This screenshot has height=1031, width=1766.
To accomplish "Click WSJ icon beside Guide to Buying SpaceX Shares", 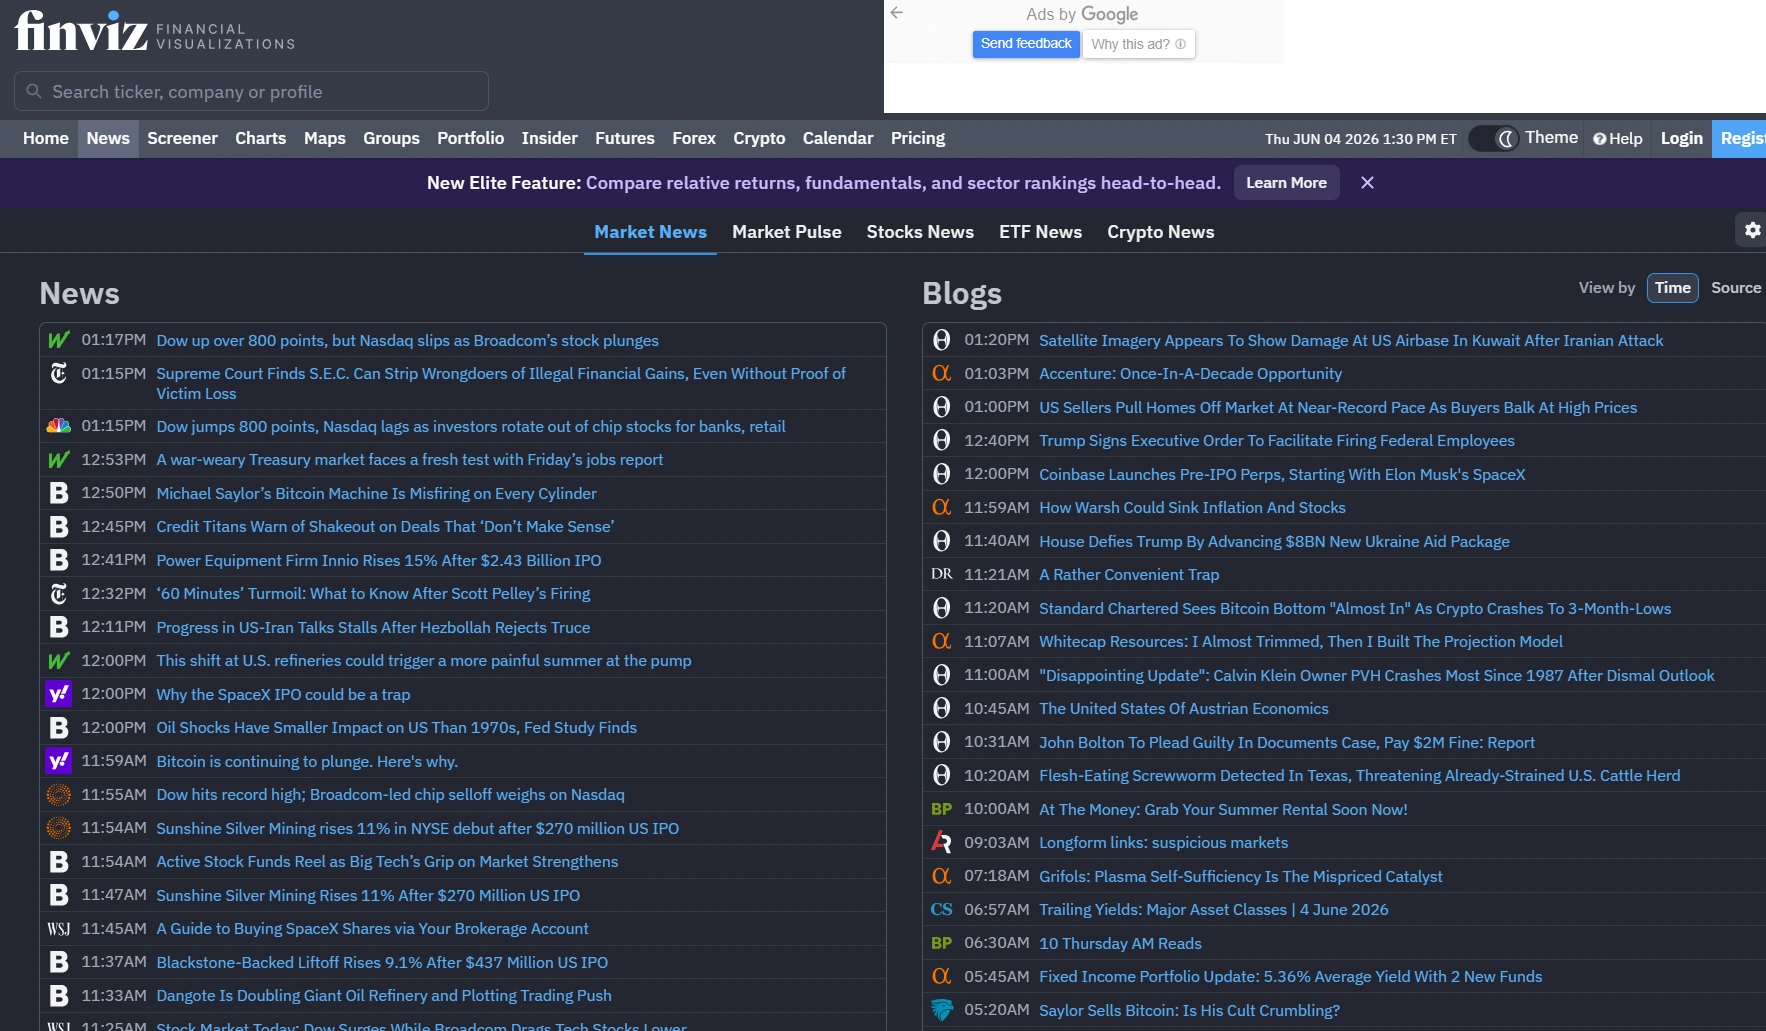I will (59, 929).
